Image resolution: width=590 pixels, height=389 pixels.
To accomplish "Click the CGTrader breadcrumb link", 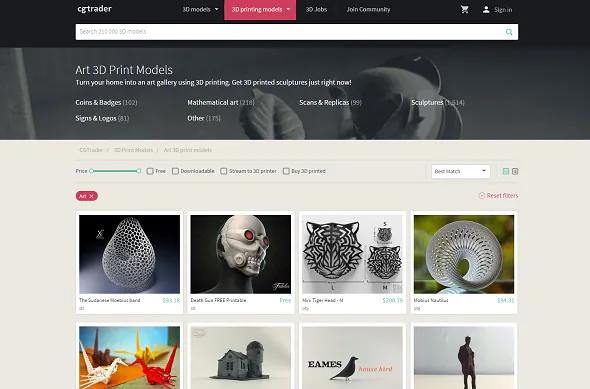I will point(91,150).
